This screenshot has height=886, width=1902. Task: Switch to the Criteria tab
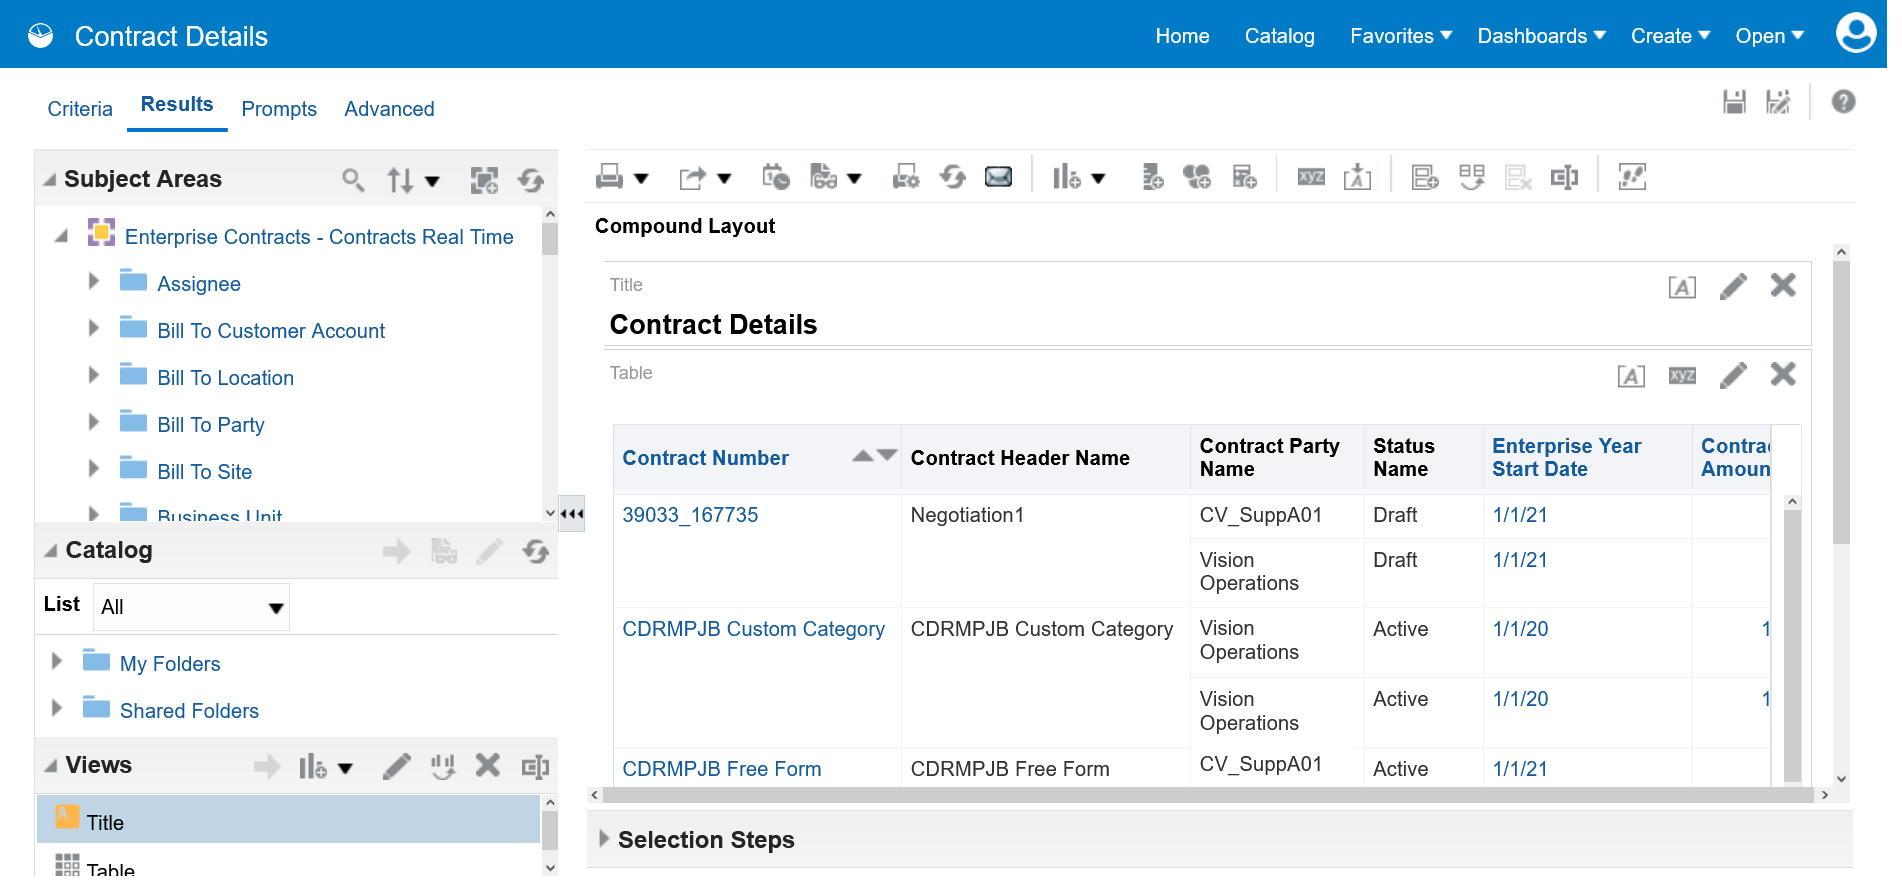[x=80, y=109]
